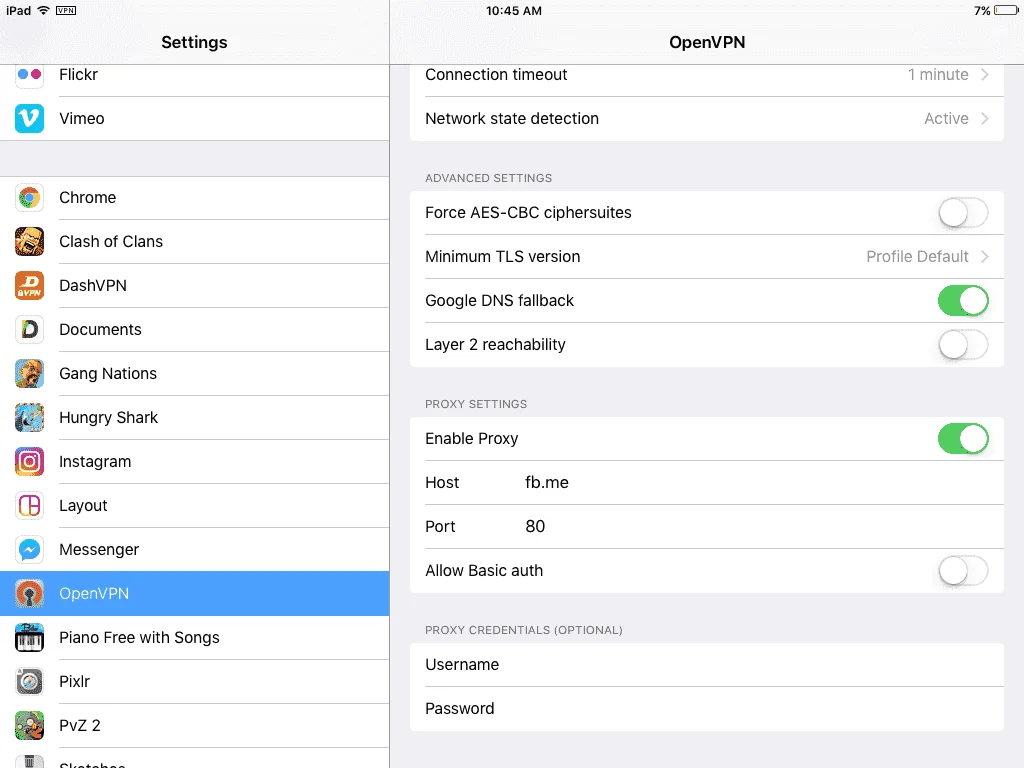Tap the Layout app icon
The height and width of the screenshot is (768, 1024).
(29, 505)
